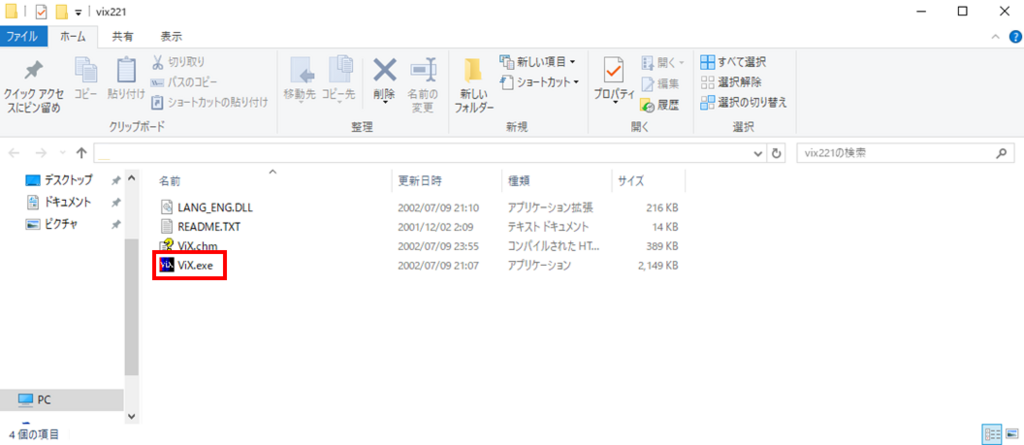Click the ViX.exe file icon
Image resolution: width=1024 pixels, height=445 pixels.
pyautogui.click(x=167, y=265)
